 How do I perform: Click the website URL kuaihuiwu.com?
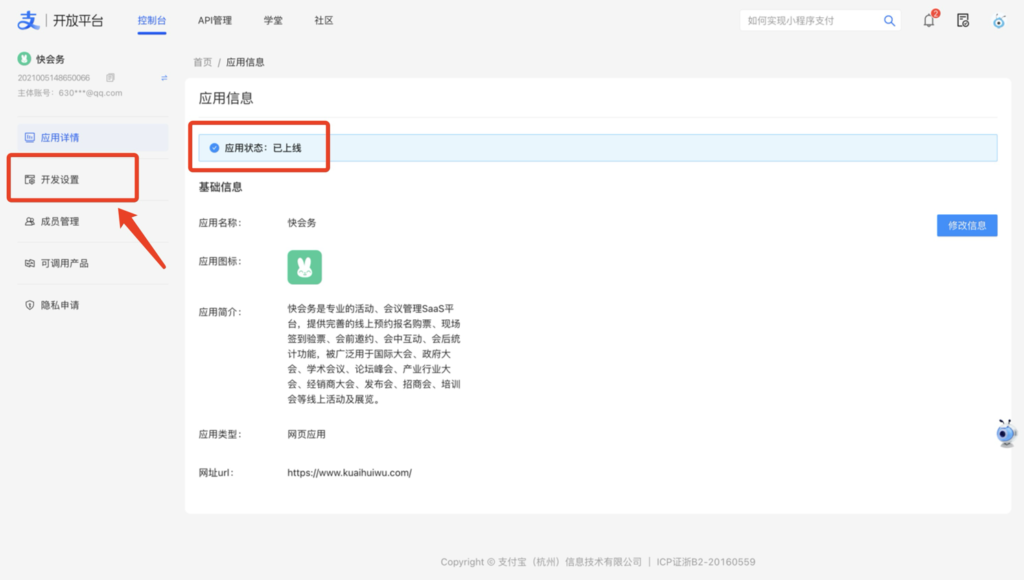(x=349, y=473)
